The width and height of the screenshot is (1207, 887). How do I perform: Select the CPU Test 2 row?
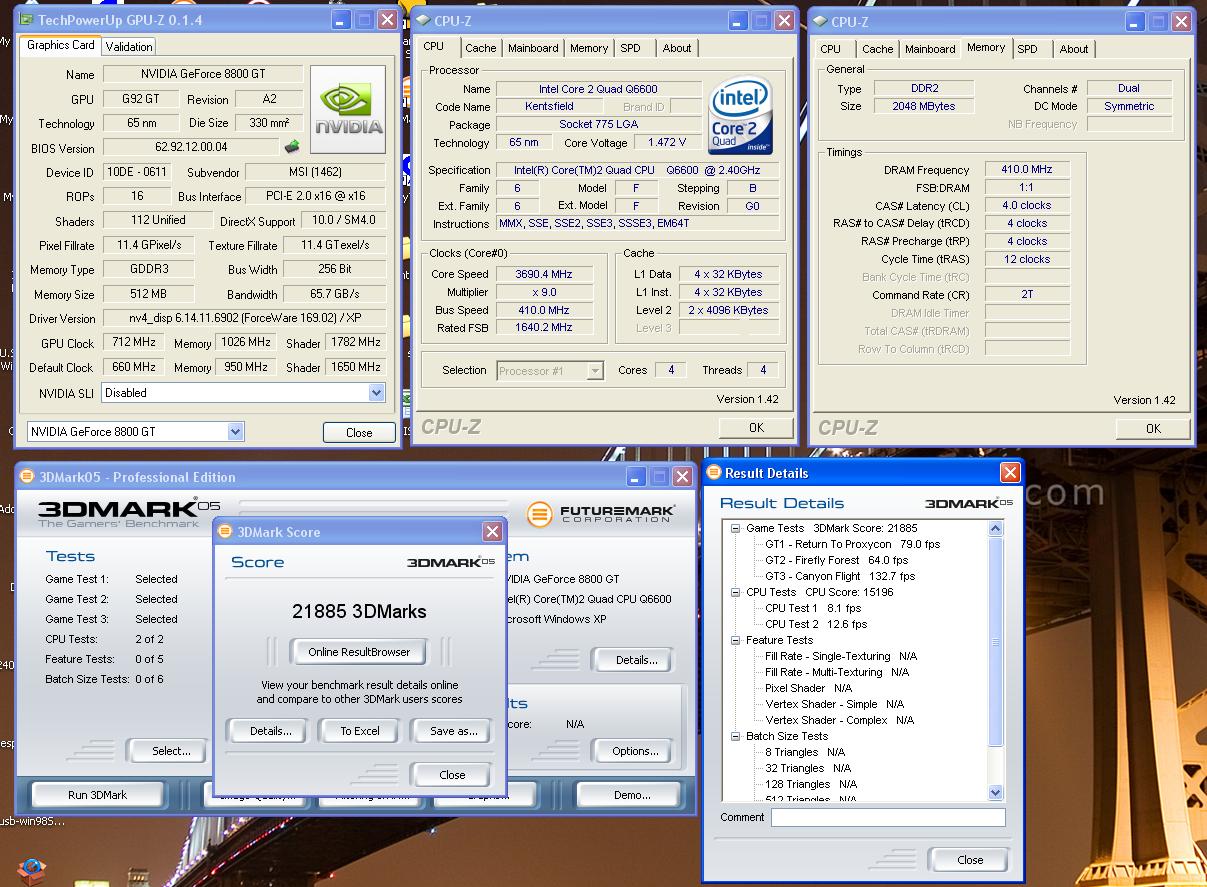(x=816, y=624)
